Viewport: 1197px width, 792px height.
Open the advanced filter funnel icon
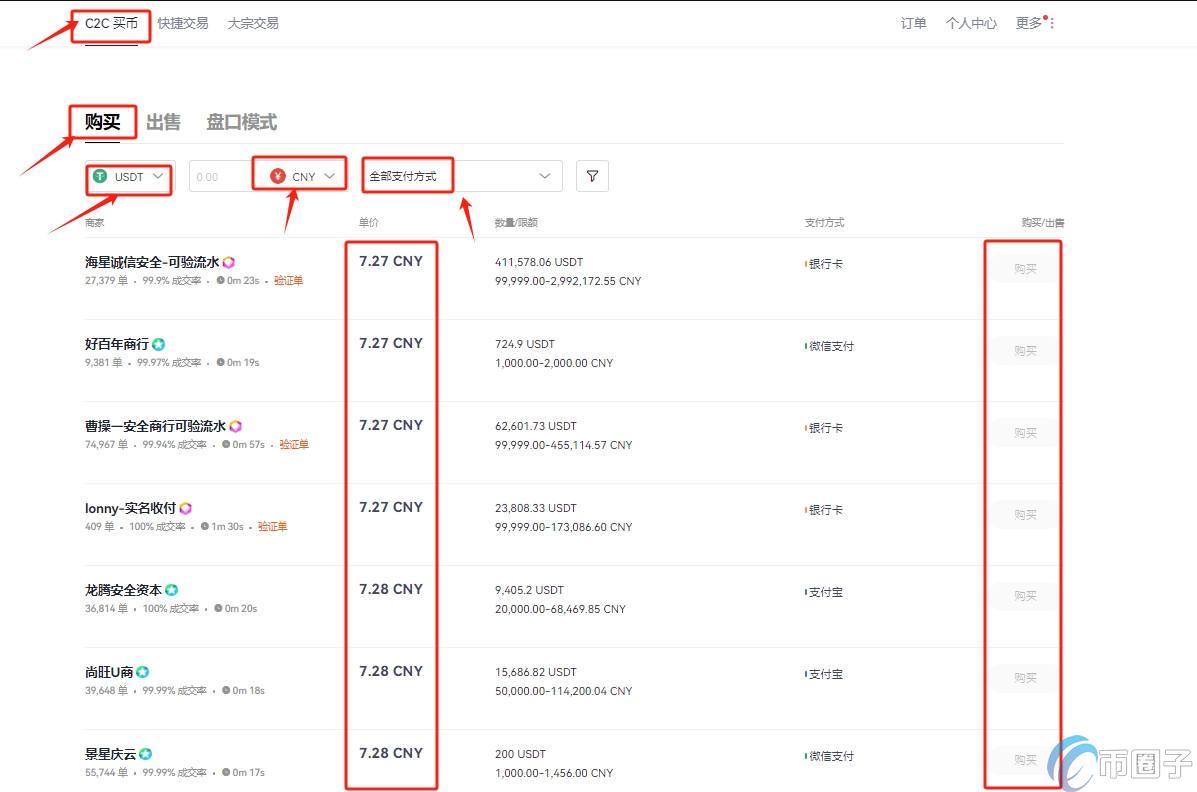(592, 175)
